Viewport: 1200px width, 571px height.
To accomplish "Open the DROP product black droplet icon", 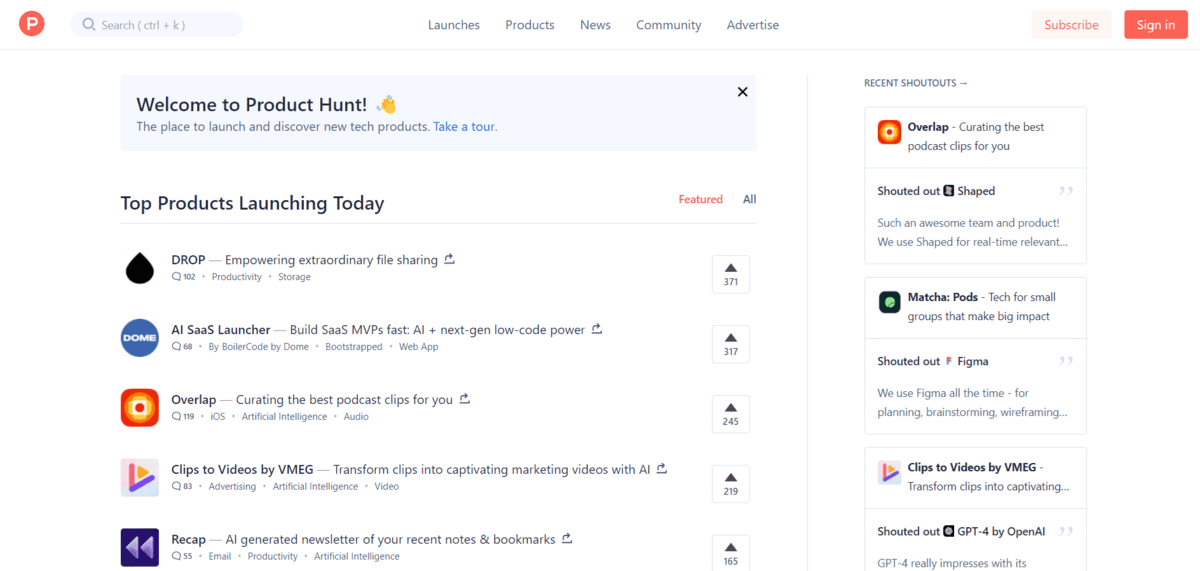I will 139,268.
